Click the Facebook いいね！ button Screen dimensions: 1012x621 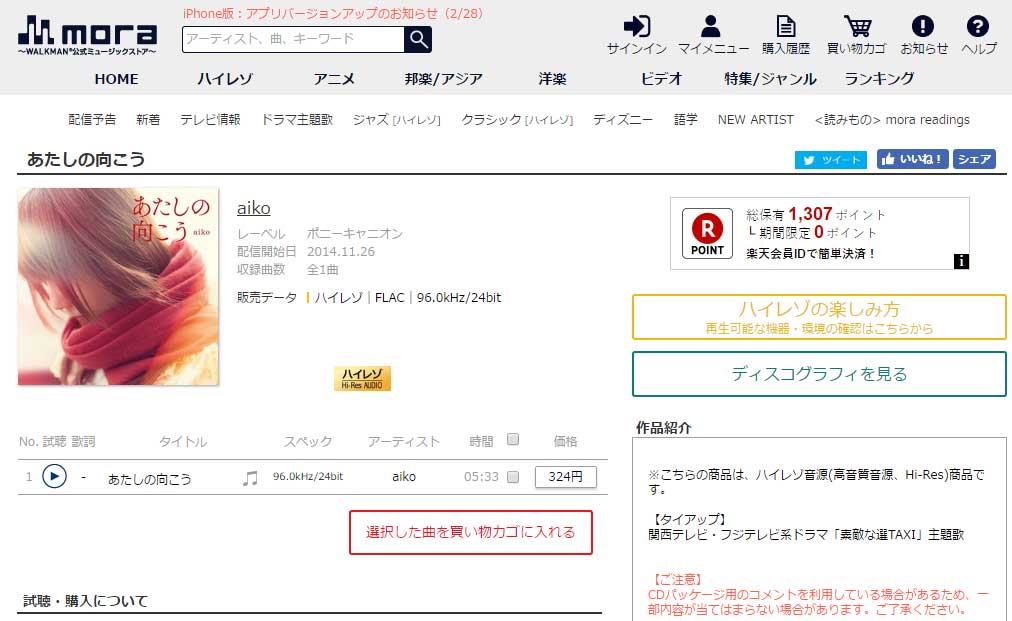(x=913, y=159)
